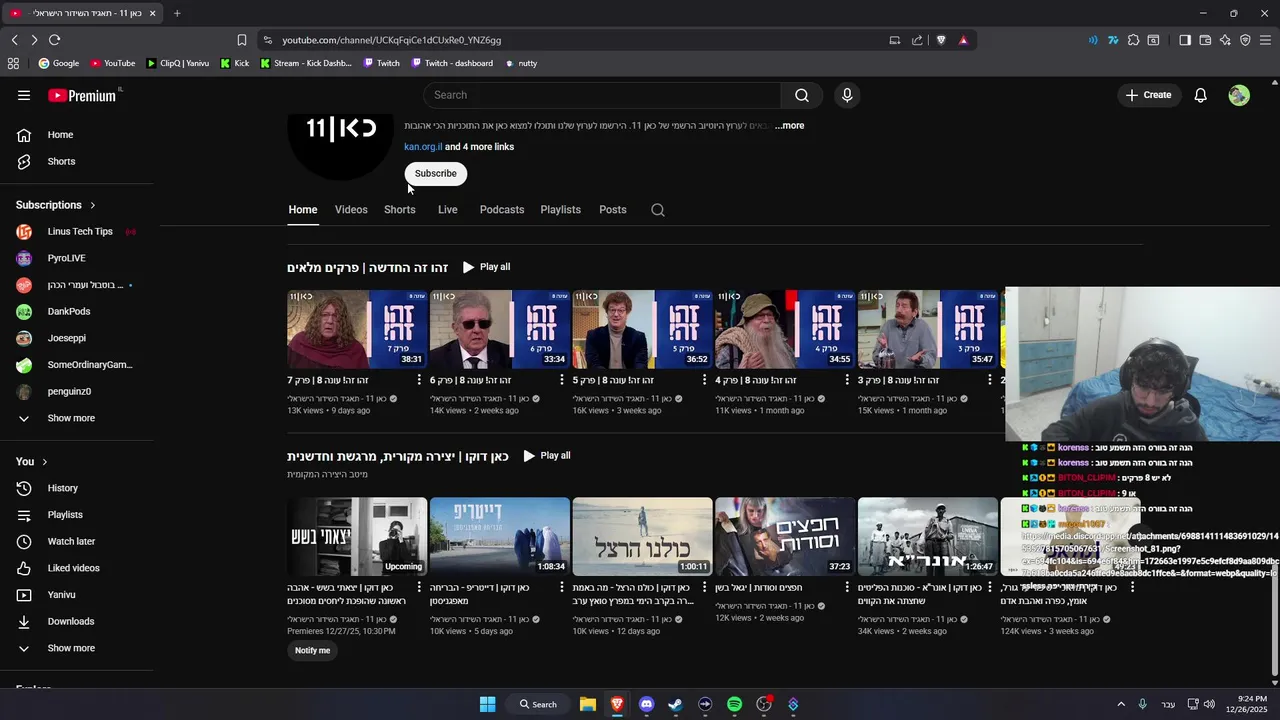This screenshot has width=1280, height=720.
Task: Open Windows Start menu
Action: pos(487,704)
